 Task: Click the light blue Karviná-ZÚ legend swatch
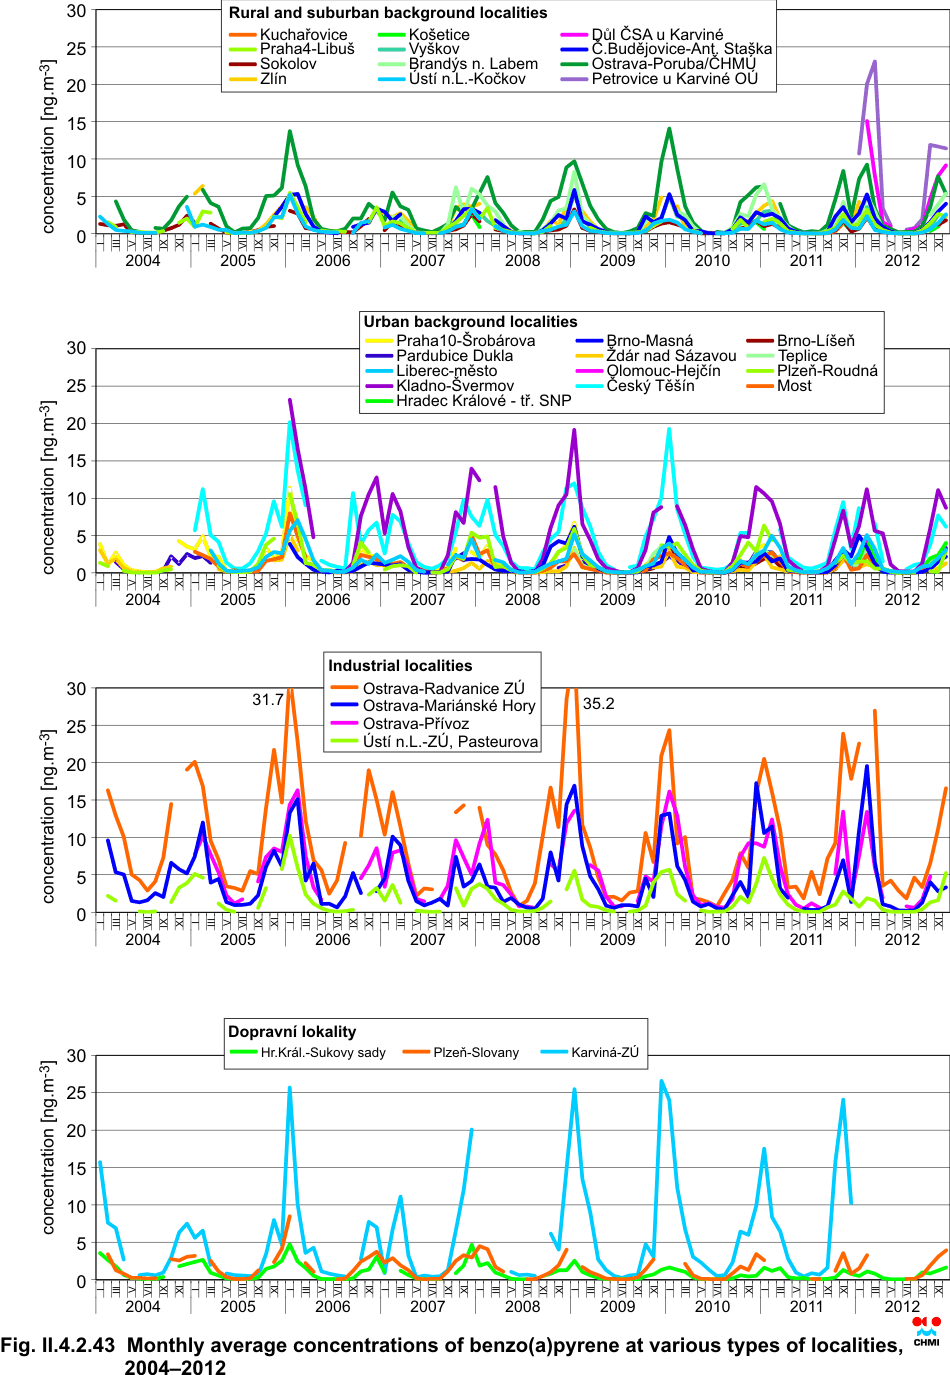(x=554, y=1052)
